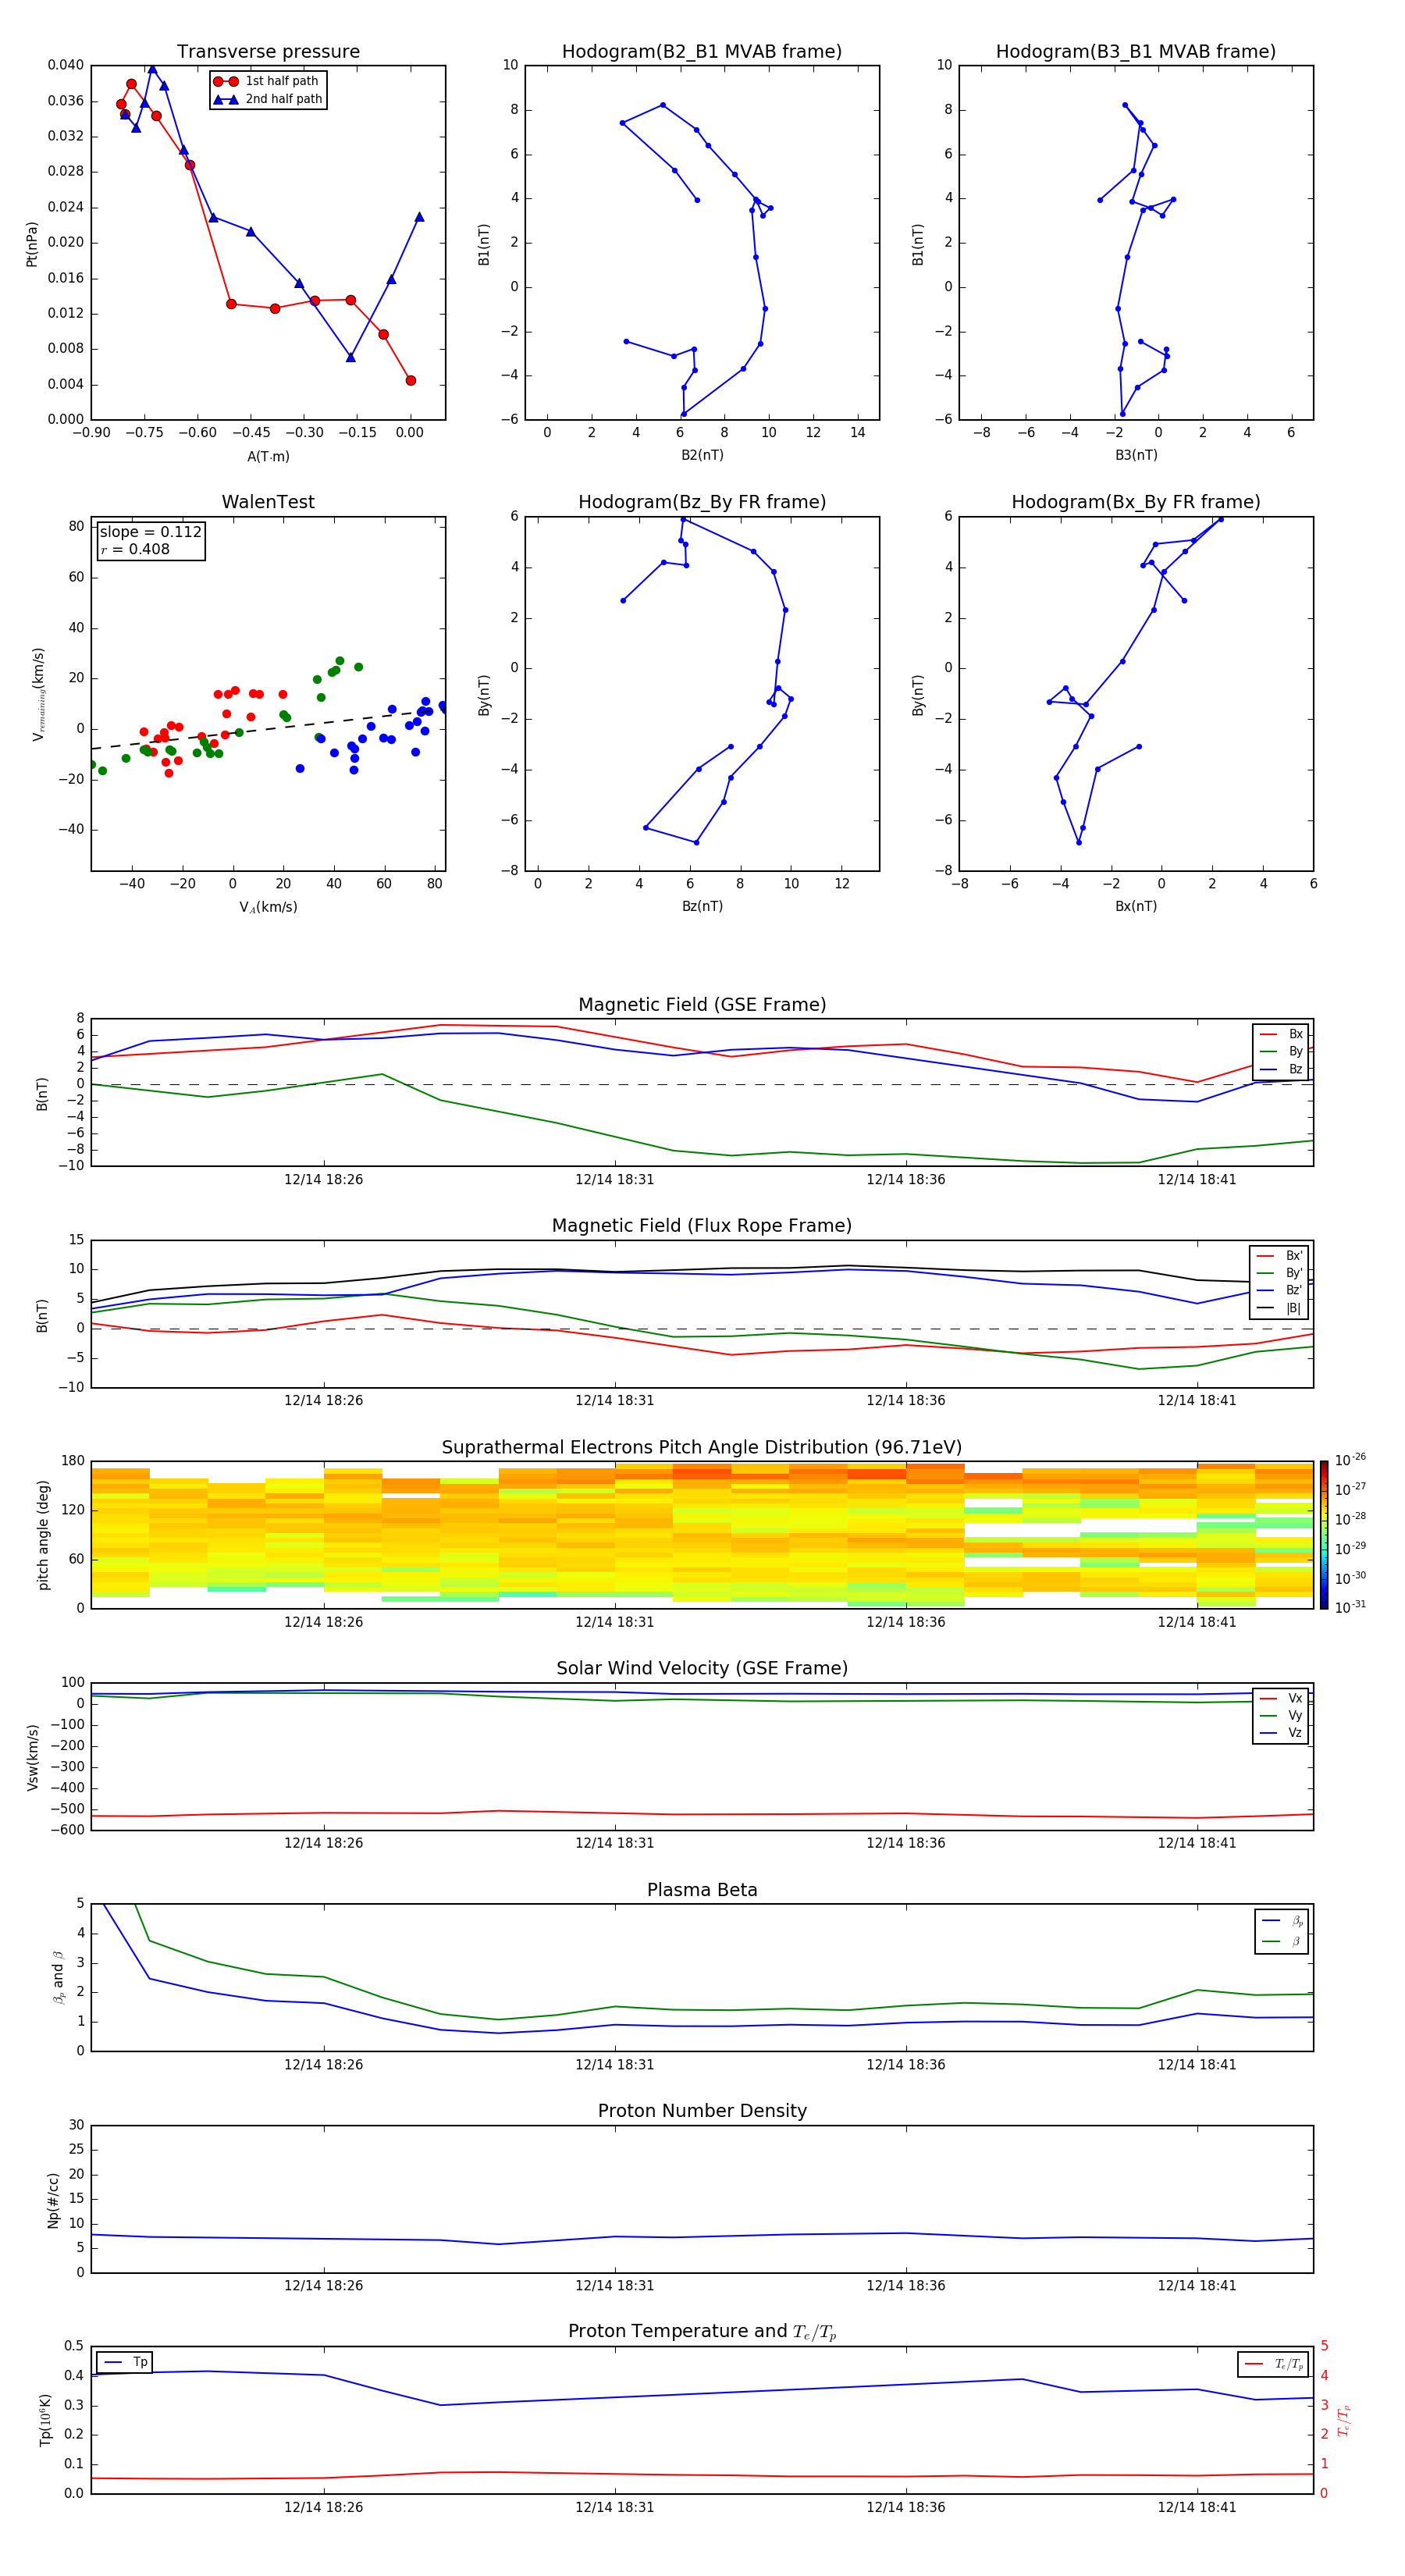Click the 'Pt(nPa)' y-axis label
Viewport: 1405px width, 2576px height.
(x=32, y=244)
